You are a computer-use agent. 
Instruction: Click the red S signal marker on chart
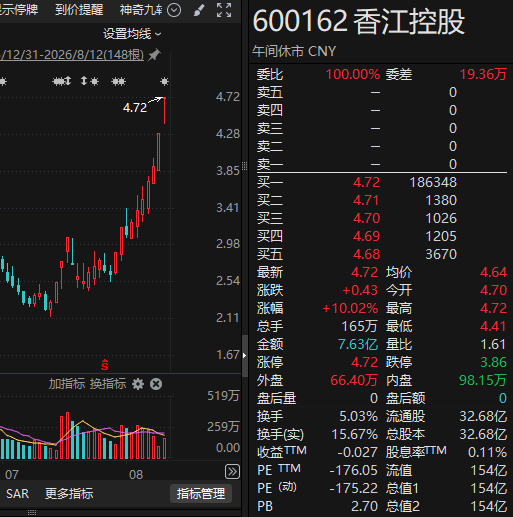click(105, 365)
